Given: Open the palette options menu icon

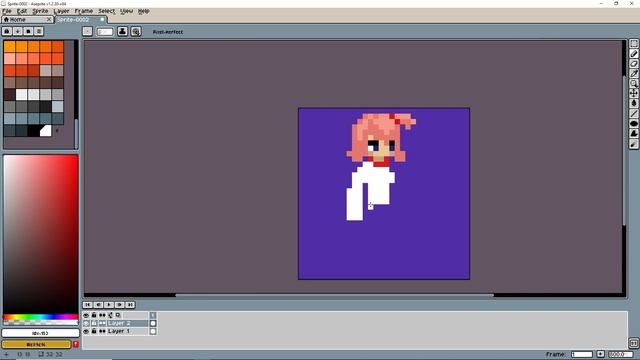Looking at the screenshot, I should 39,31.
